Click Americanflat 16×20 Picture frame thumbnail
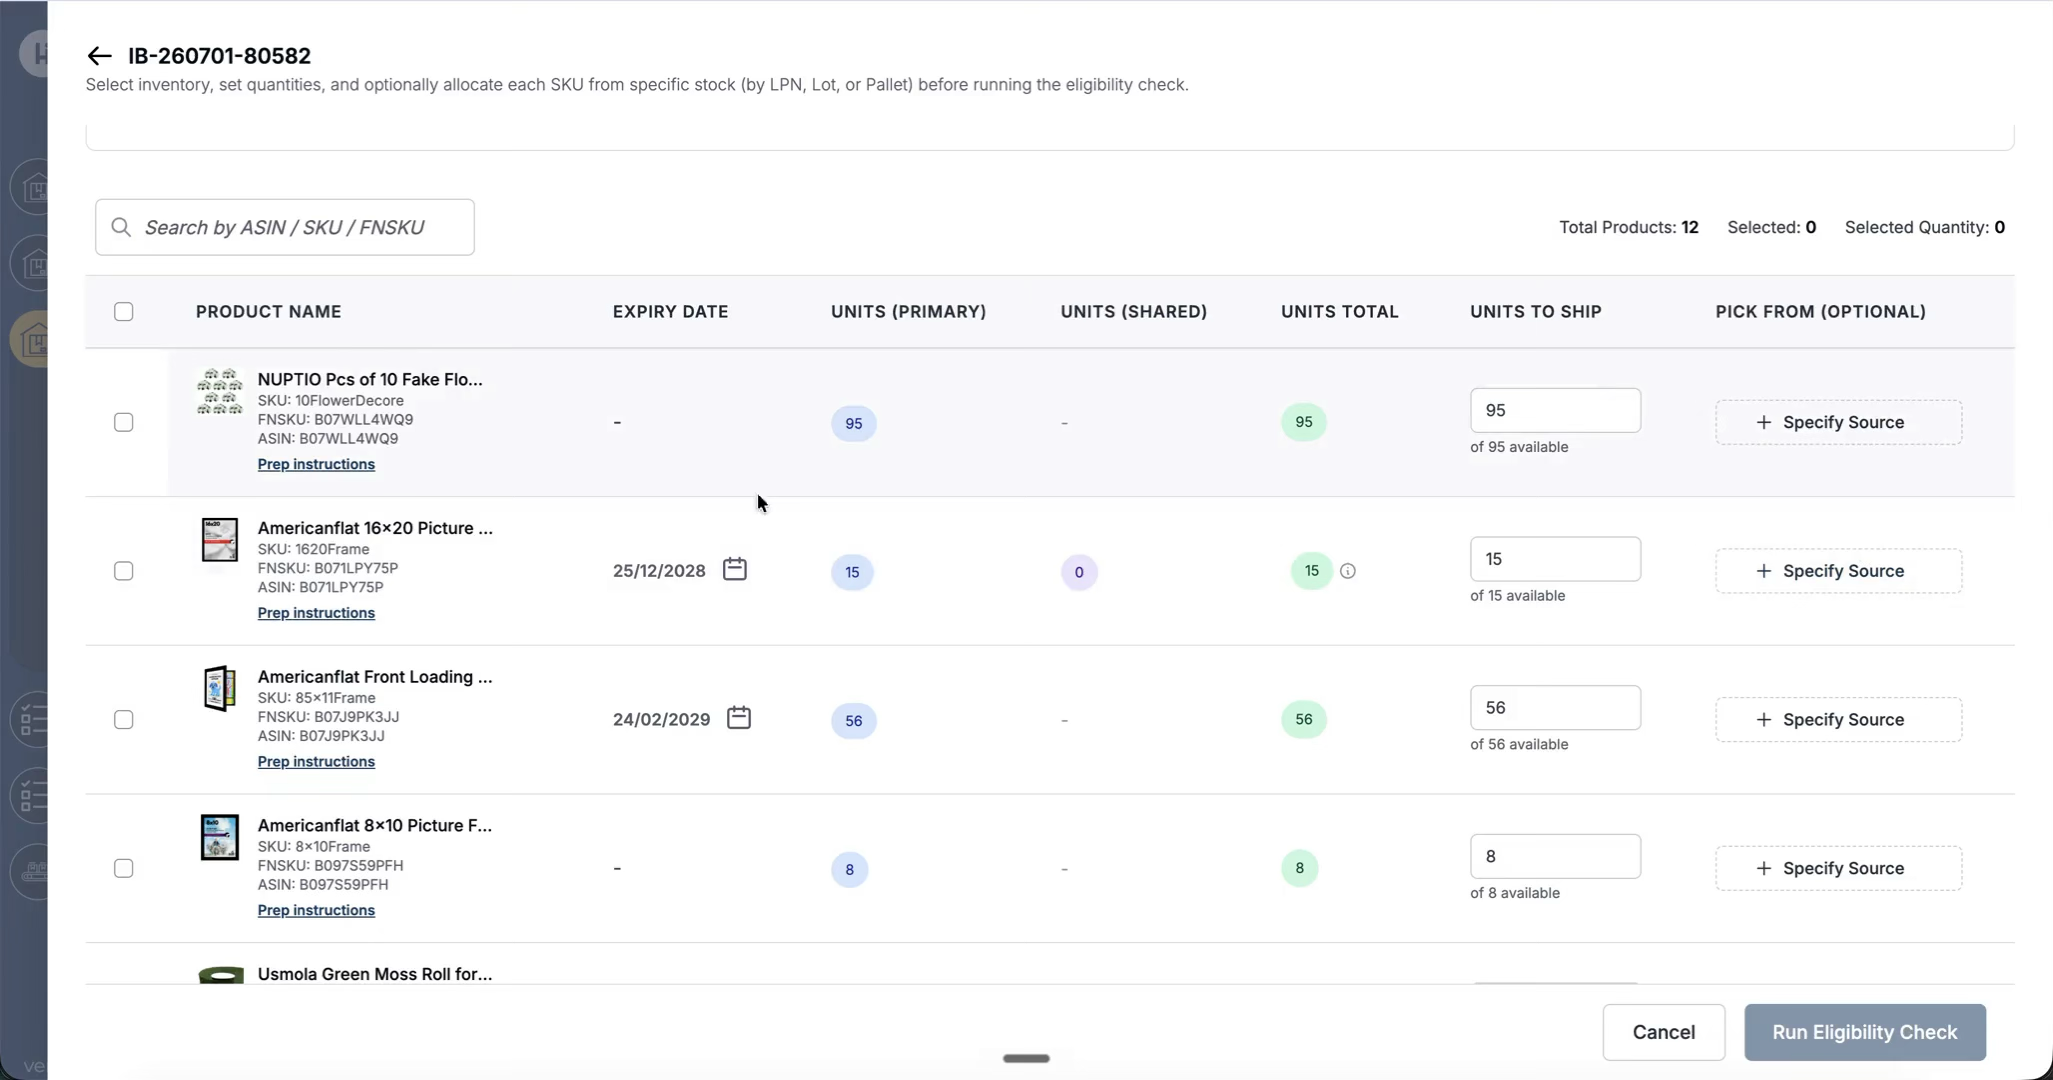 tap(220, 540)
